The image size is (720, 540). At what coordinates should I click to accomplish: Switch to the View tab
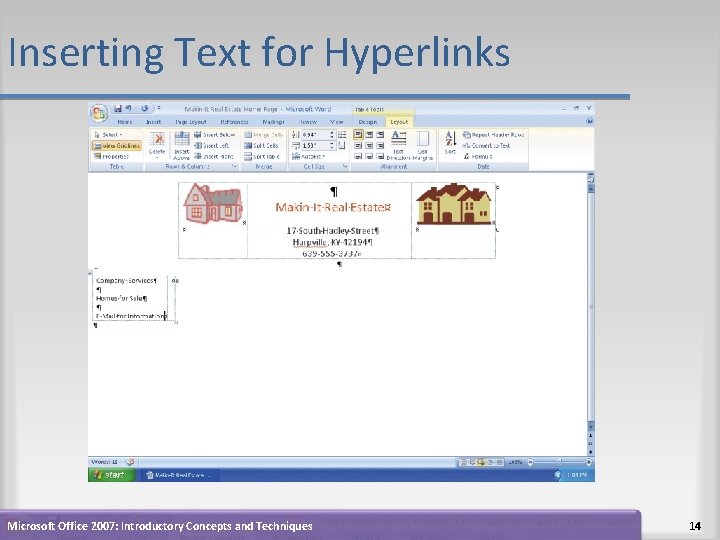point(337,122)
